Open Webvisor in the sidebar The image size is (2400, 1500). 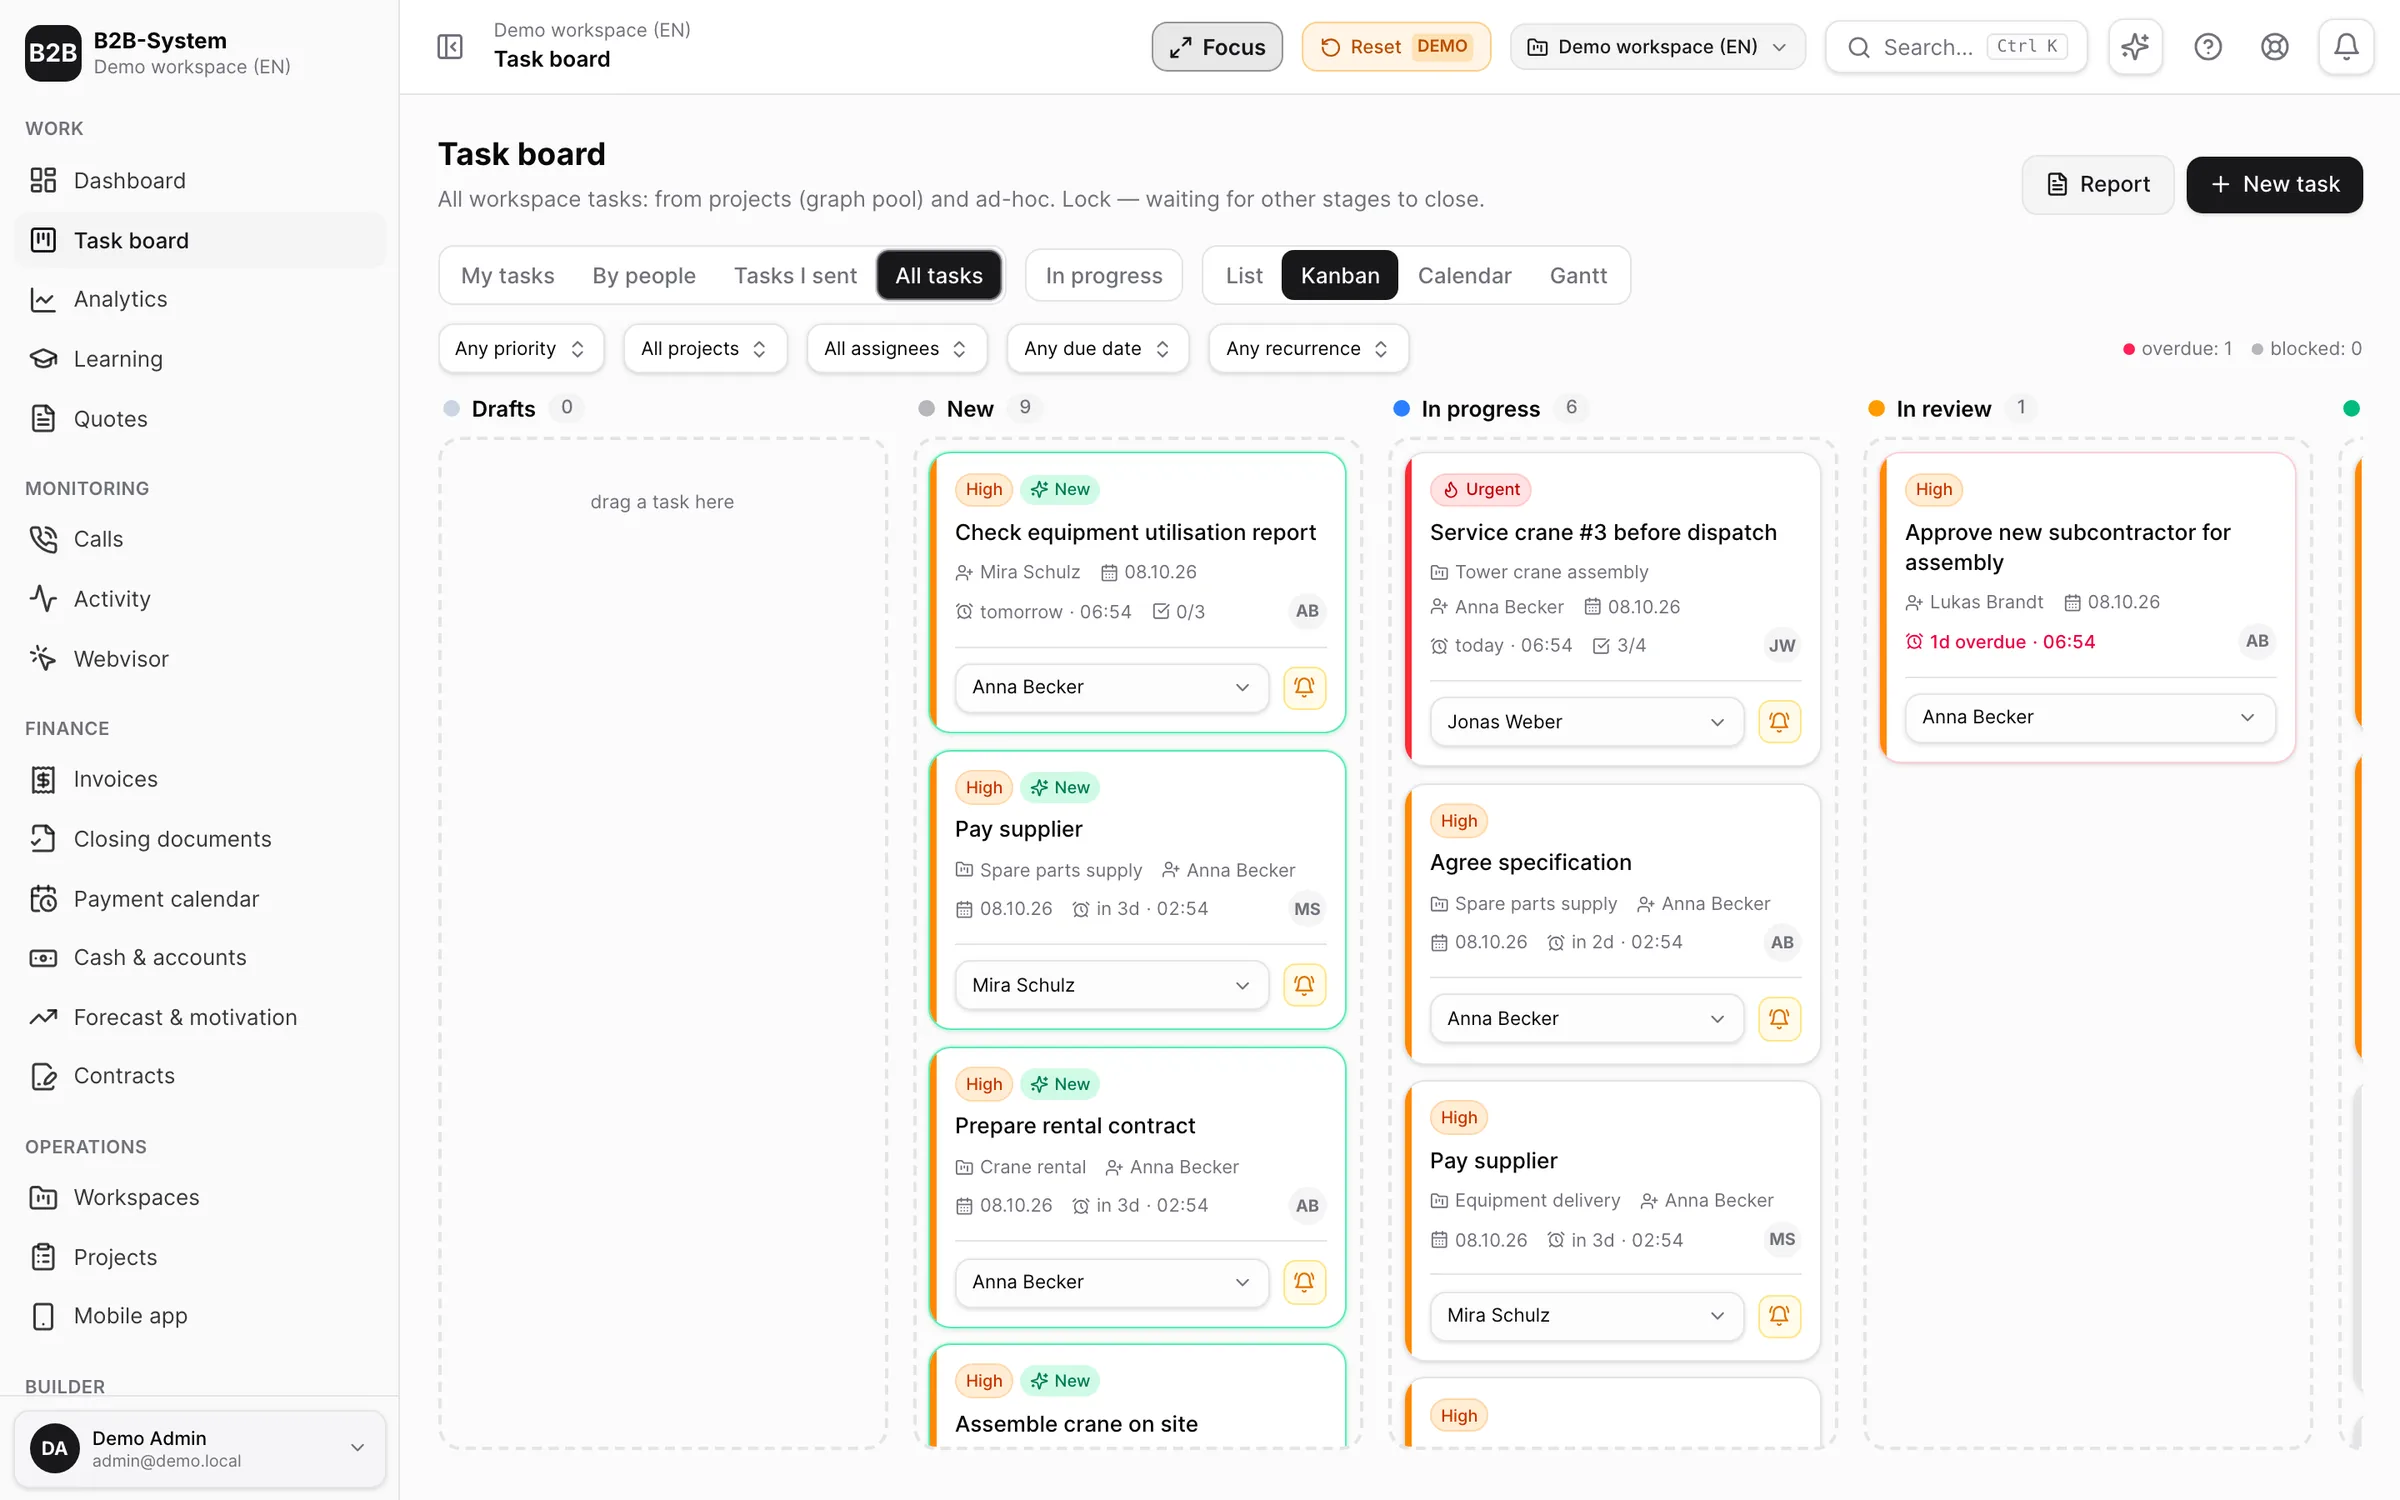pos(200,659)
